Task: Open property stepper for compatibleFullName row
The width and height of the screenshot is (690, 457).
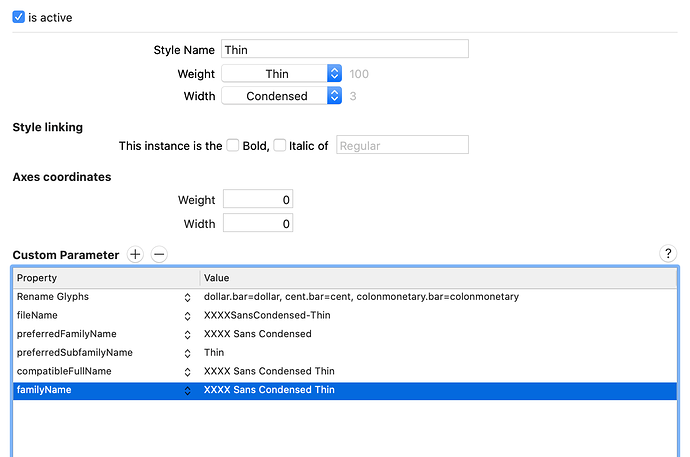Action: [x=187, y=372]
